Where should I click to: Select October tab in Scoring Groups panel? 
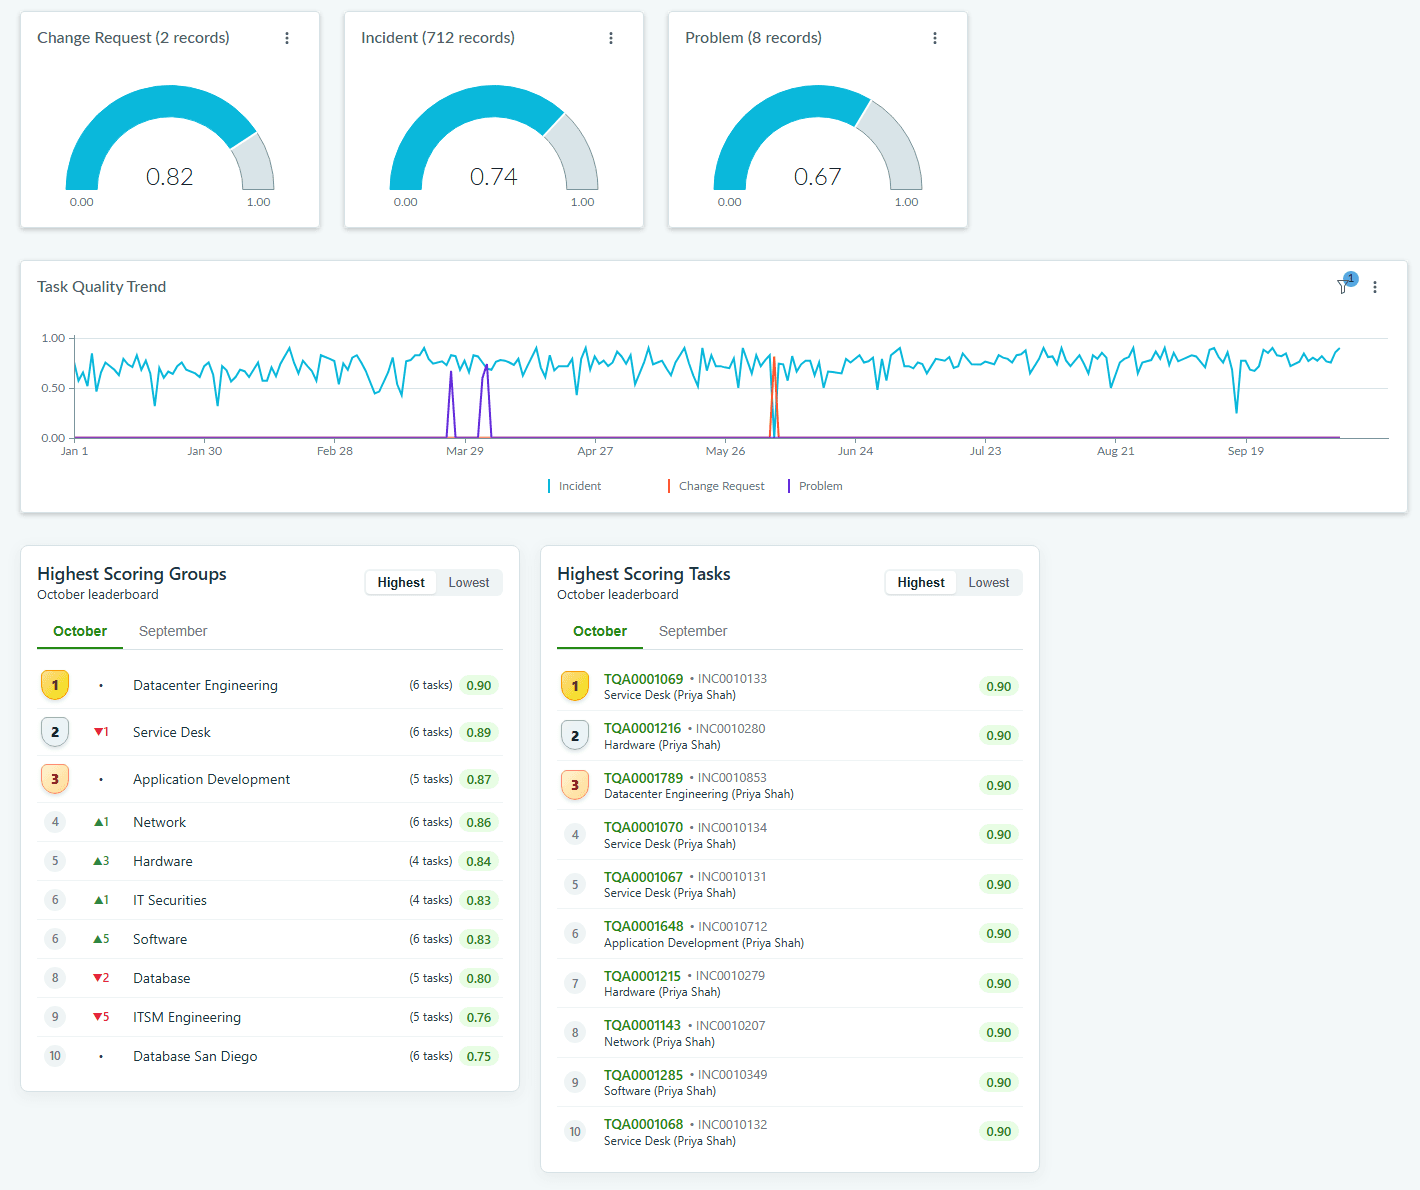(x=80, y=631)
